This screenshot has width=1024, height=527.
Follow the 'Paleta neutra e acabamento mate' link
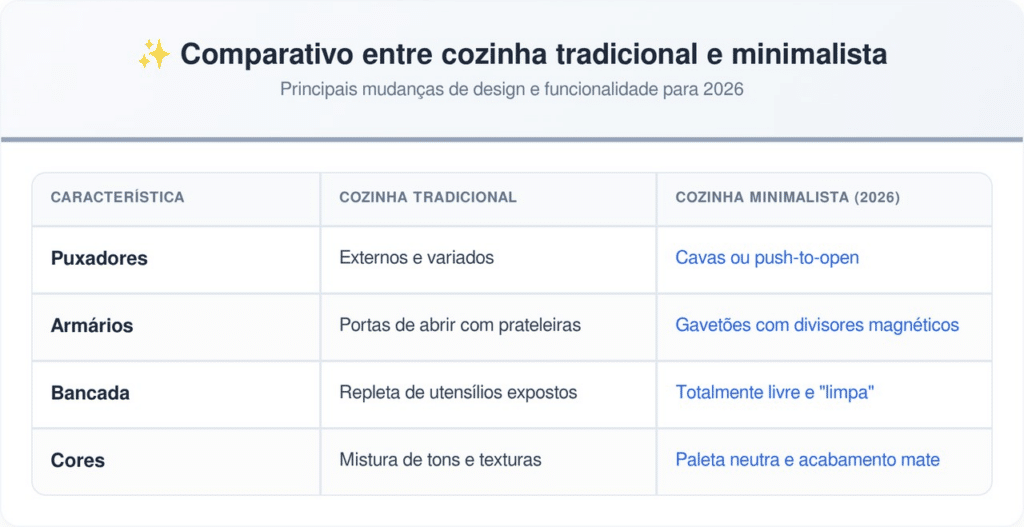click(807, 461)
